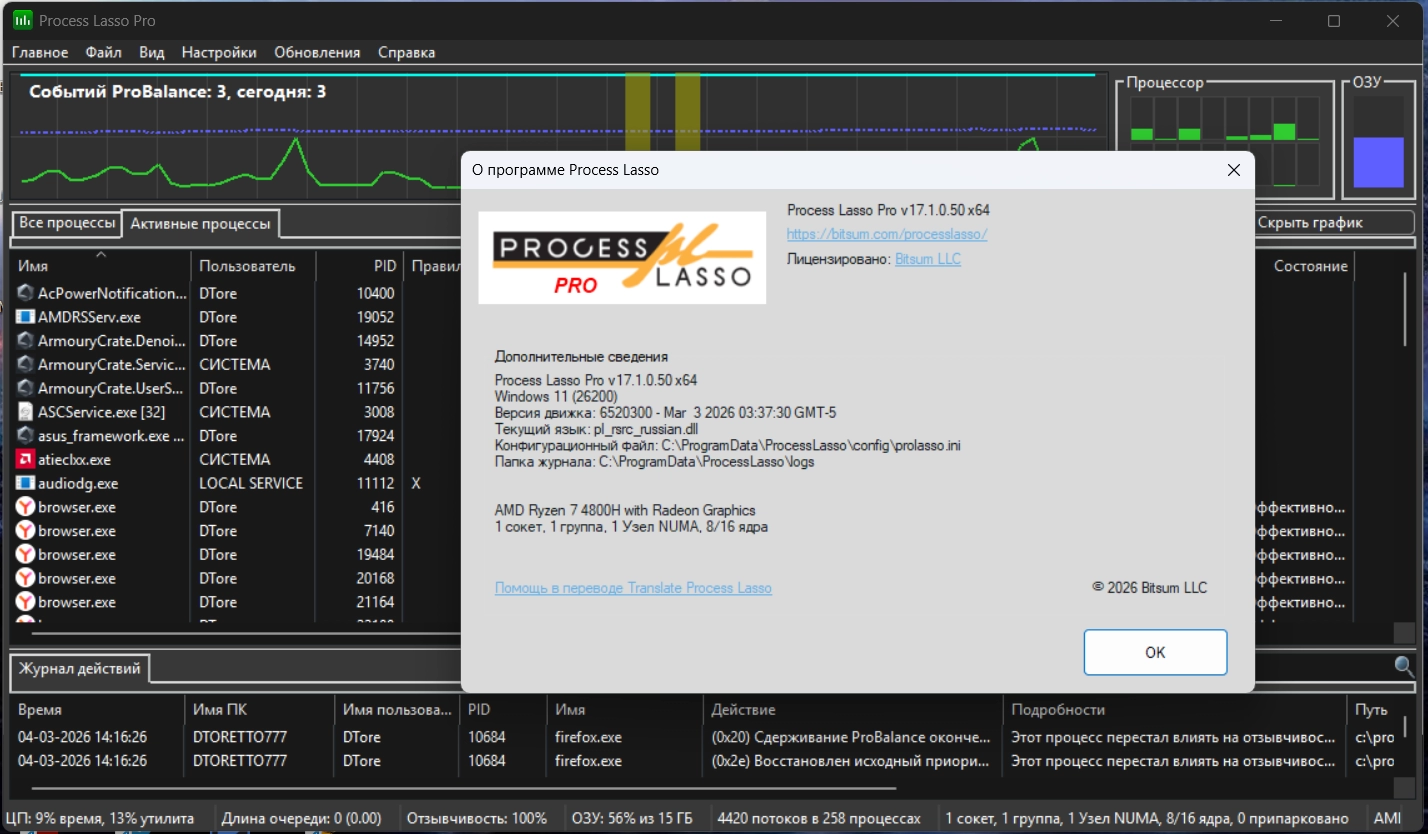Screen dimensions: 1428x834
Task: Click the Process Lasso Pro logo image
Action: (622, 258)
